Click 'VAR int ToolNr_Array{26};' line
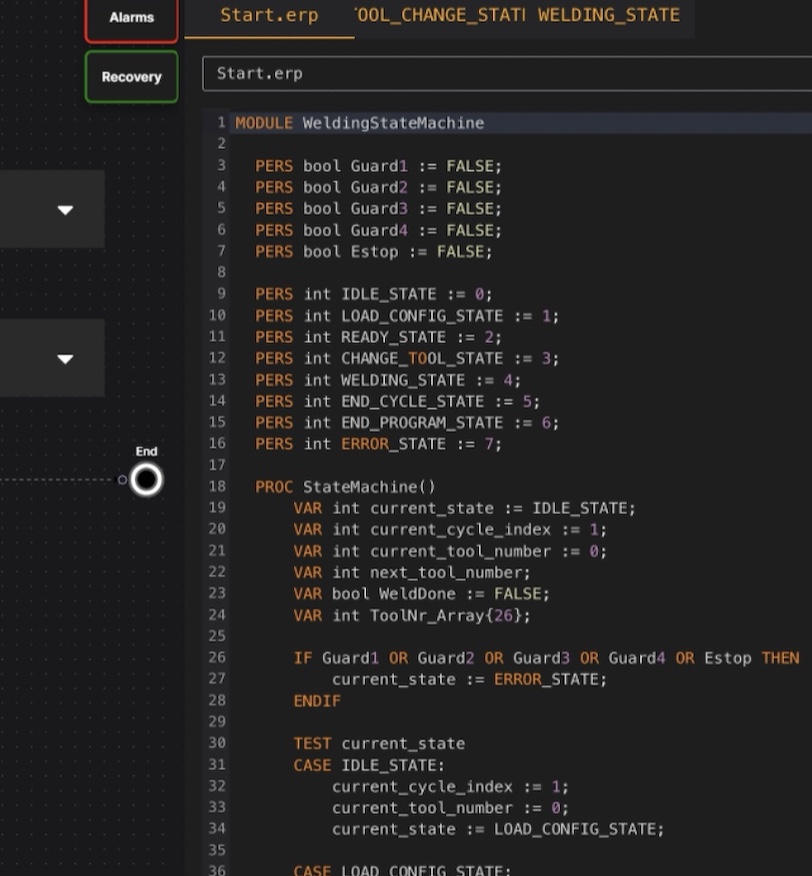The width and height of the screenshot is (812, 876). [412, 615]
